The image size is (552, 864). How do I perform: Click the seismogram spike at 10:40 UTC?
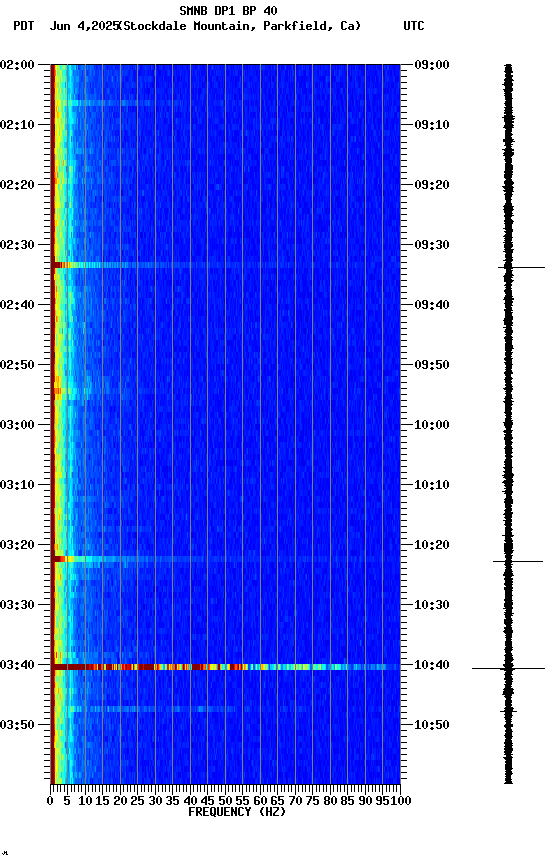coord(508,668)
